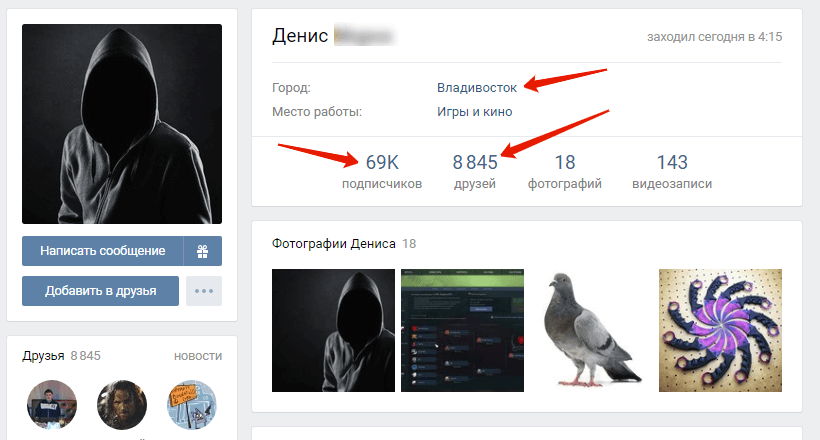Click the workplace link Игры и кино
This screenshot has height=440, width=820.
click(475, 112)
